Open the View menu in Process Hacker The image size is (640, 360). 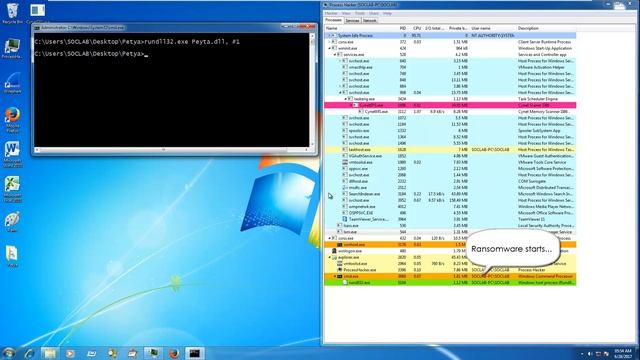346,13
